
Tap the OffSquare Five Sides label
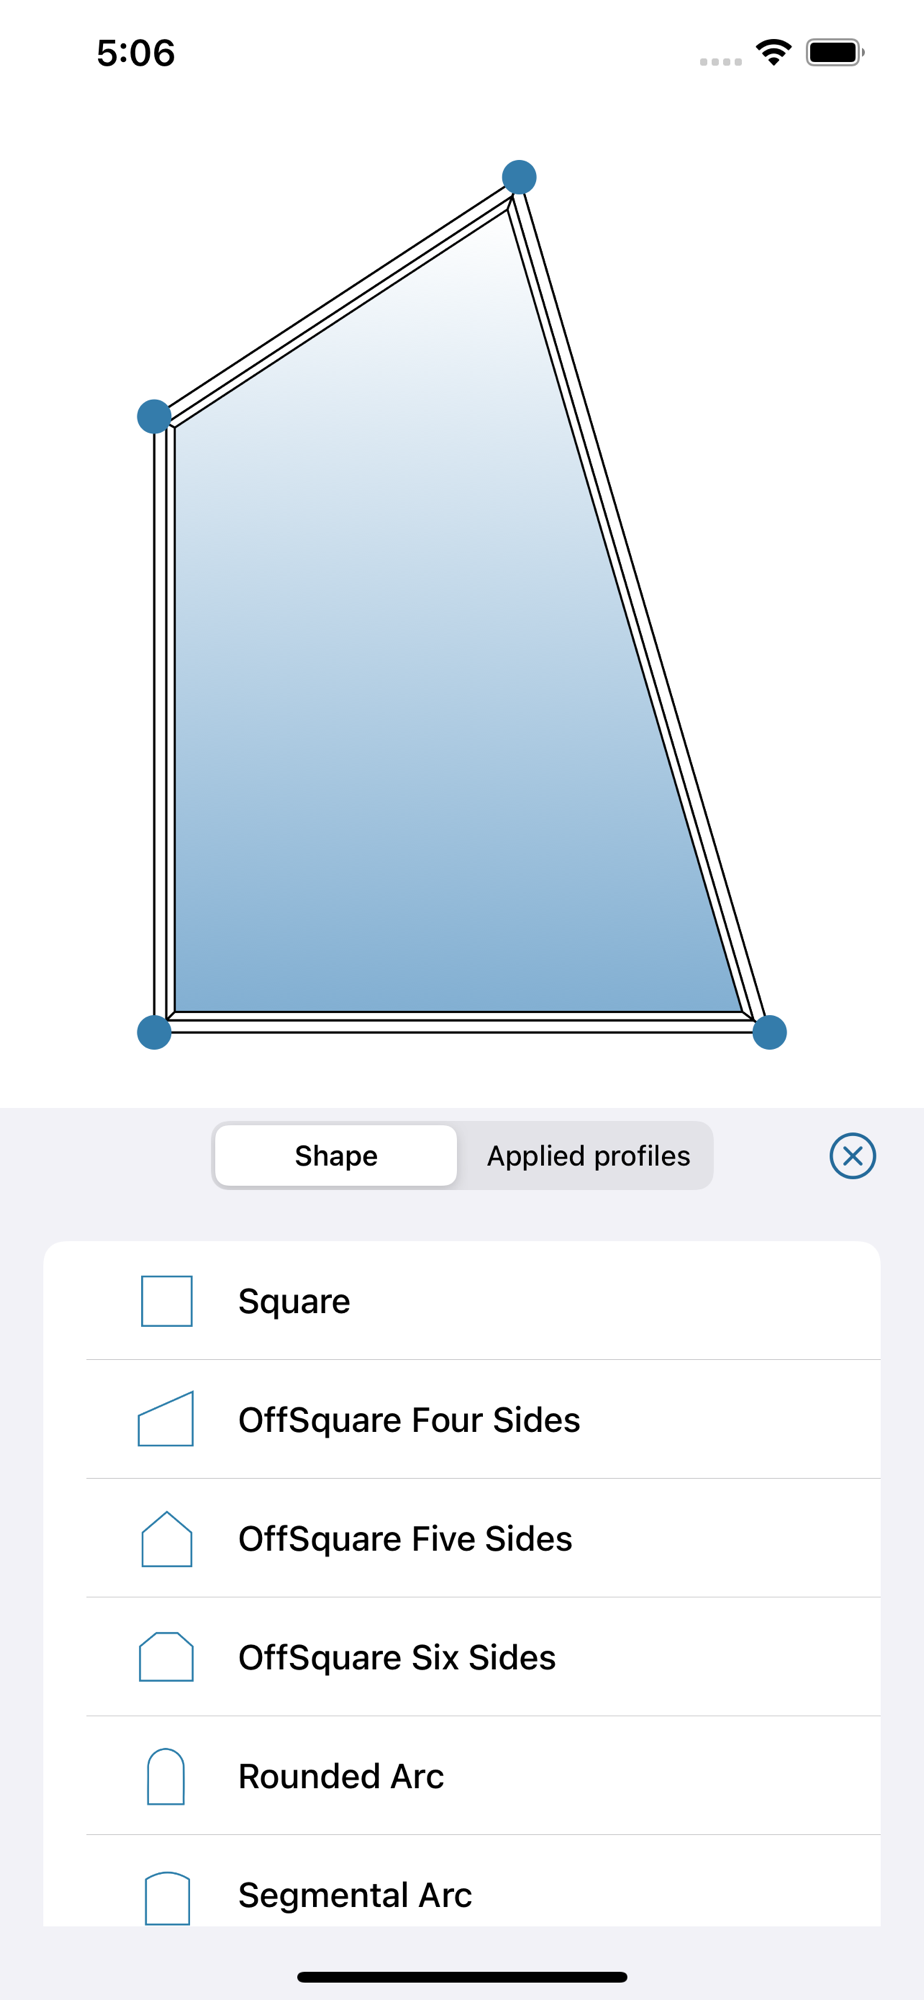coord(405,1539)
